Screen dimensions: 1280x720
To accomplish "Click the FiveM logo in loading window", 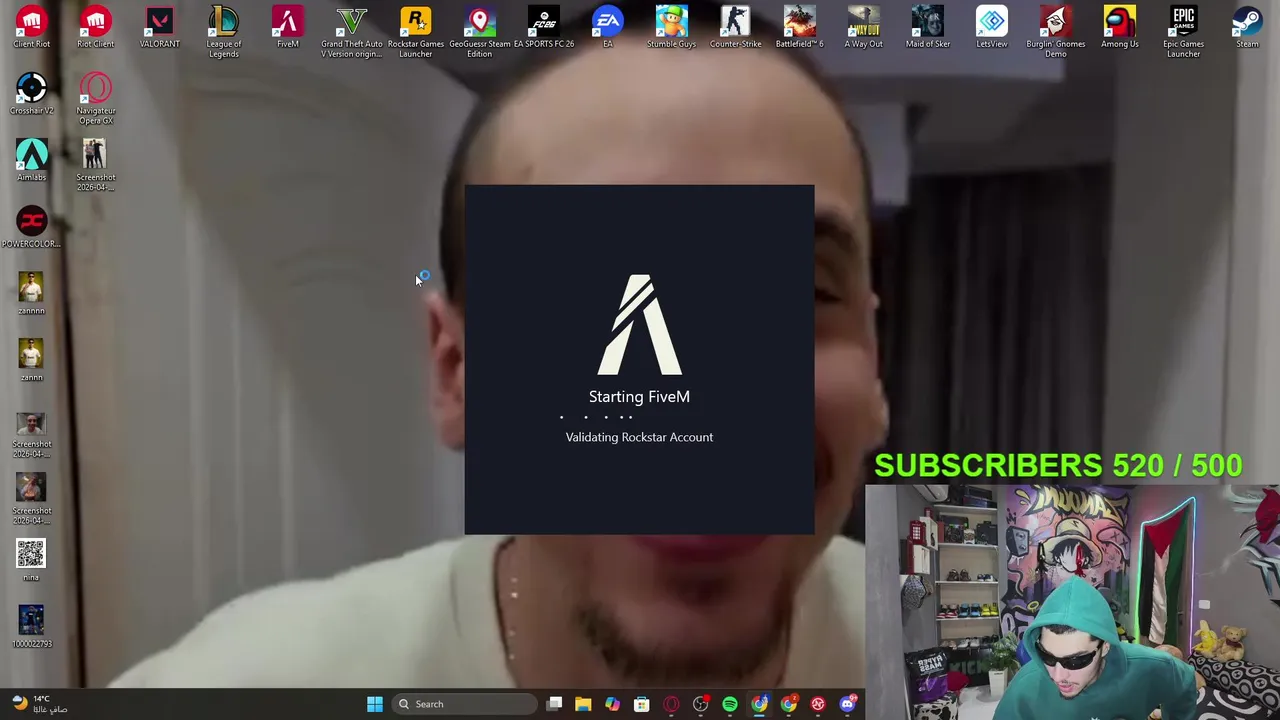I will pyautogui.click(x=639, y=325).
